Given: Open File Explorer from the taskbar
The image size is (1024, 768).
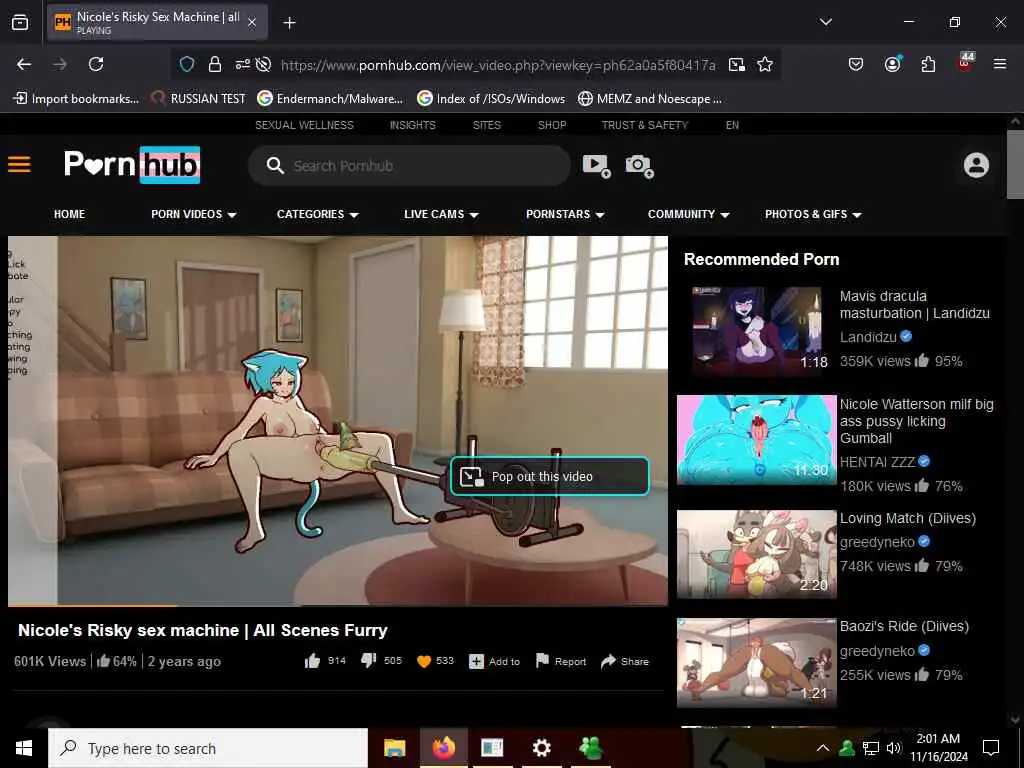Looking at the screenshot, I should click(394, 748).
